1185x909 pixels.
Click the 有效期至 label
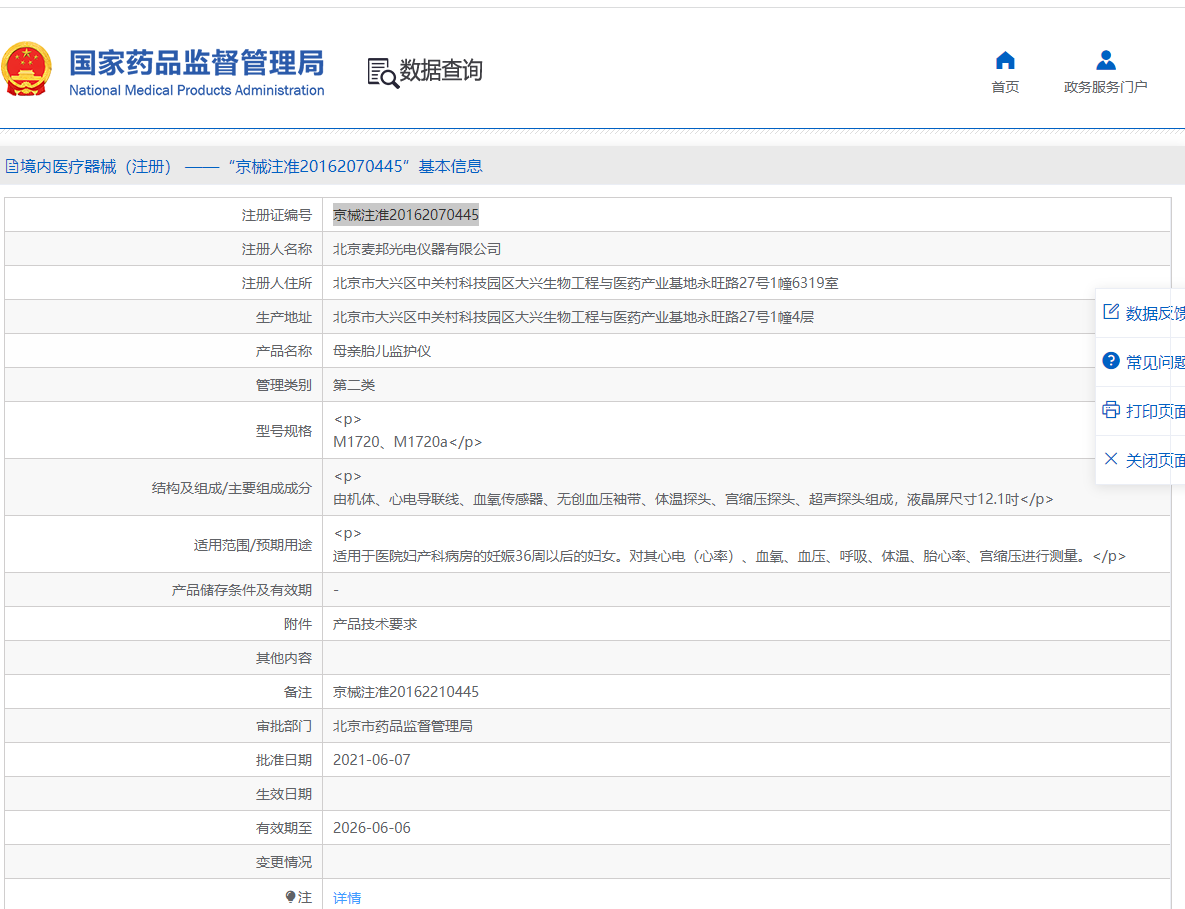click(x=283, y=828)
